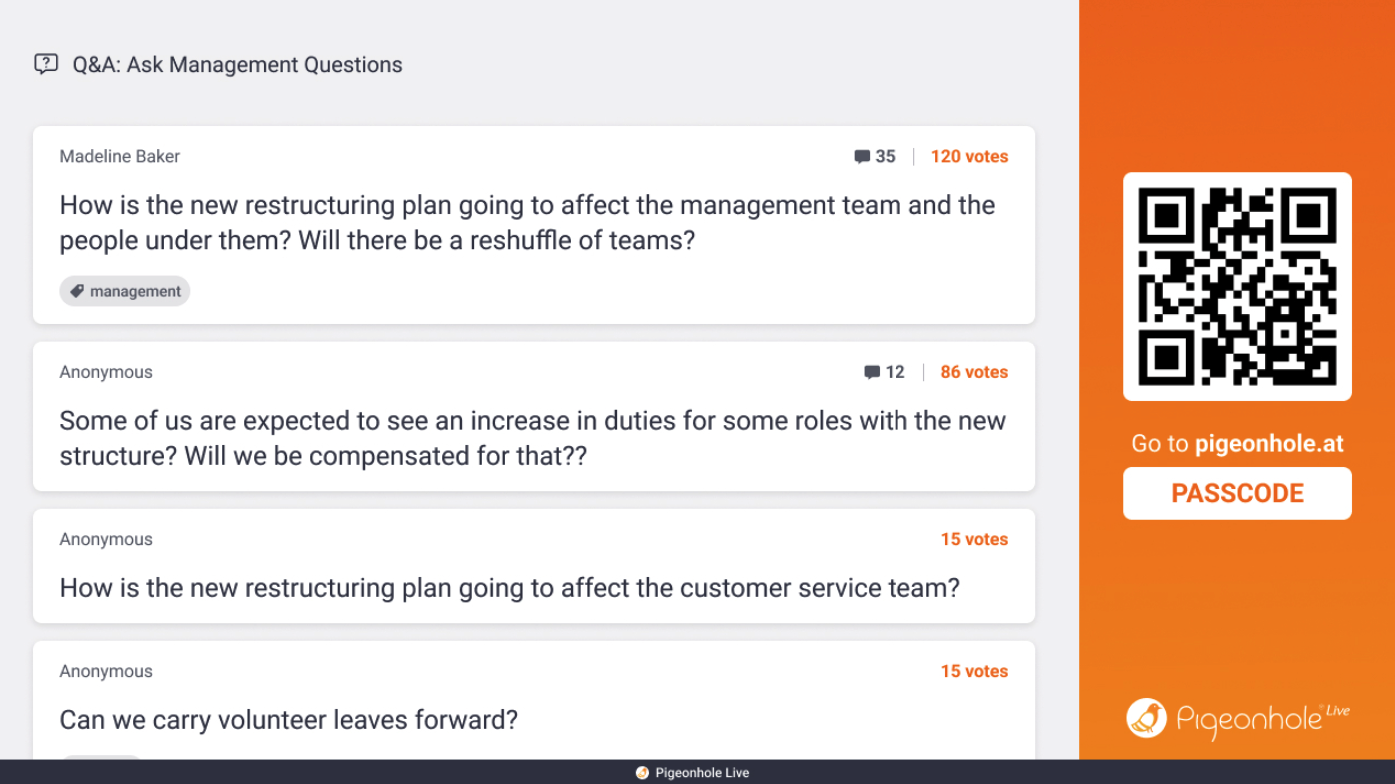This screenshot has width=1395, height=784.
Task: Click the Pigeonhole Live bottom bar label
Action: (702, 773)
